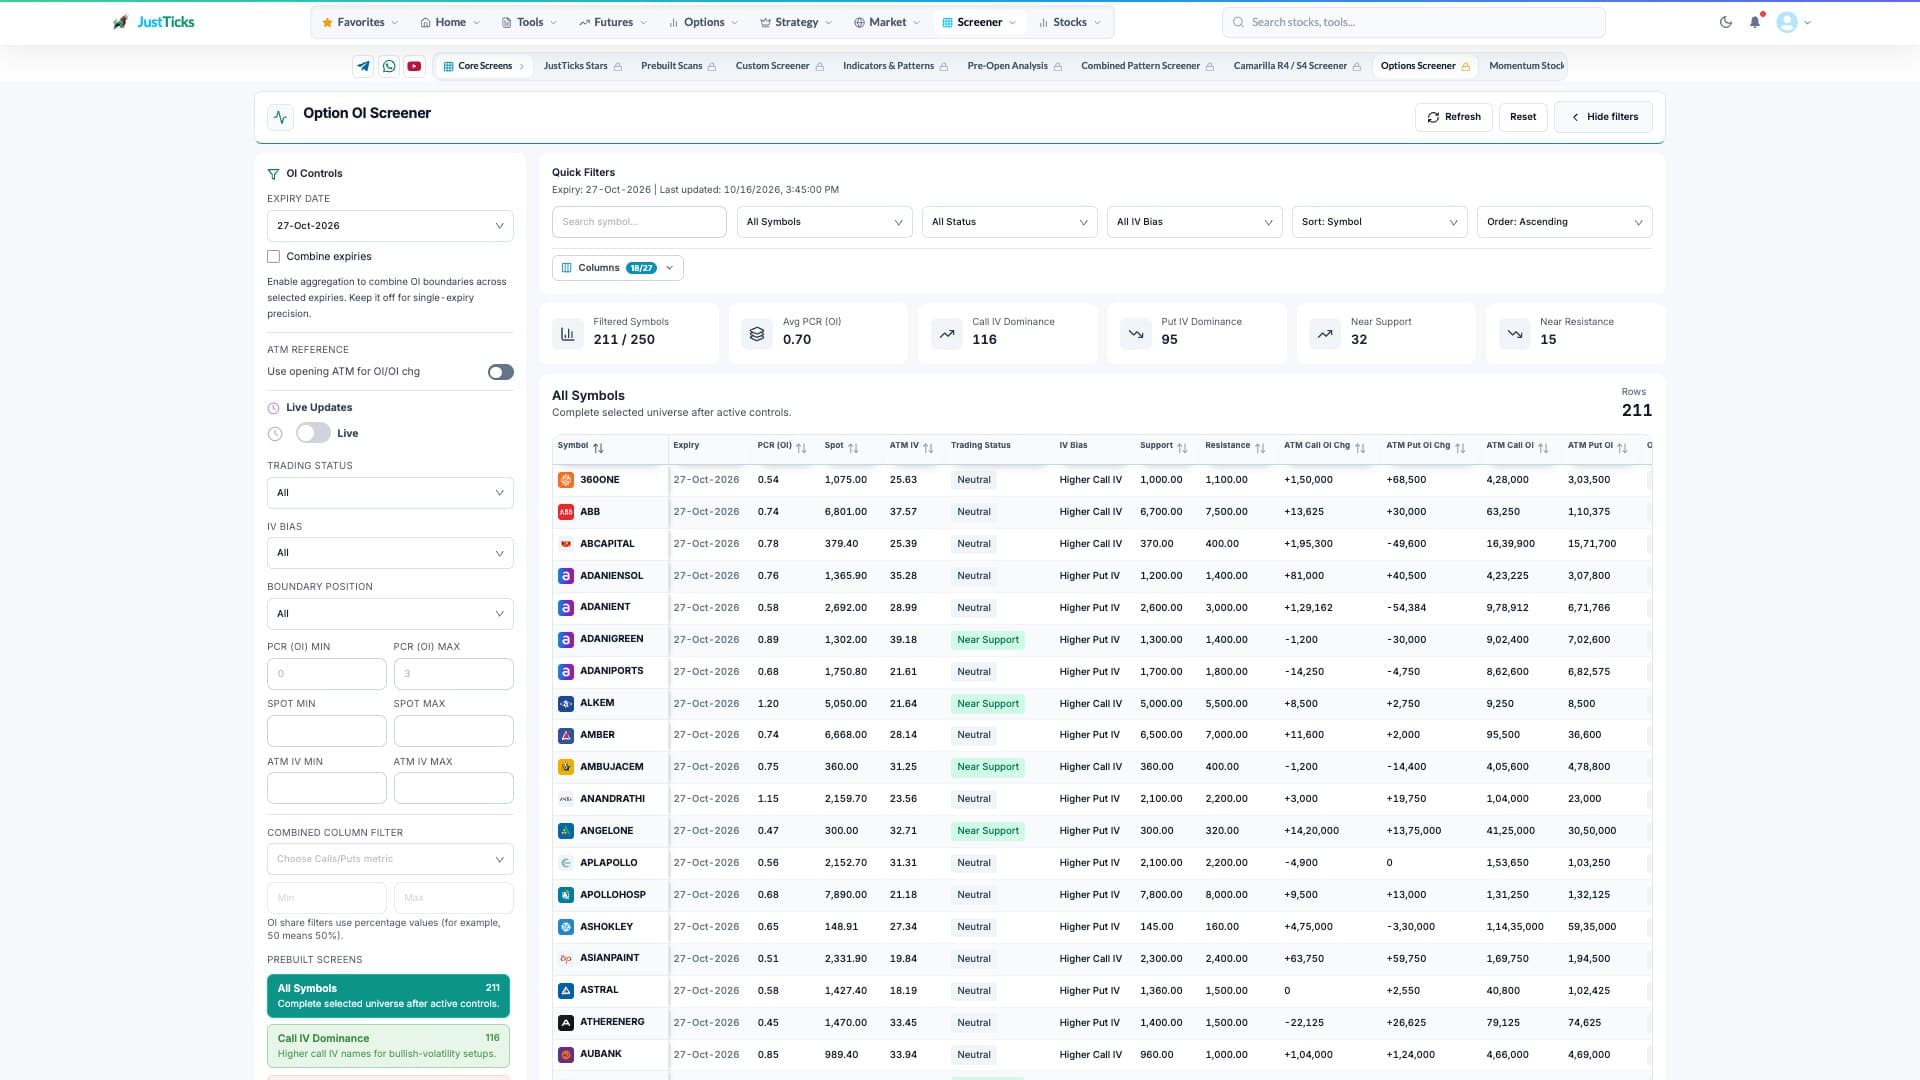Sort by Symbol column arrows
The image size is (1920, 1080).
(598, 447)
